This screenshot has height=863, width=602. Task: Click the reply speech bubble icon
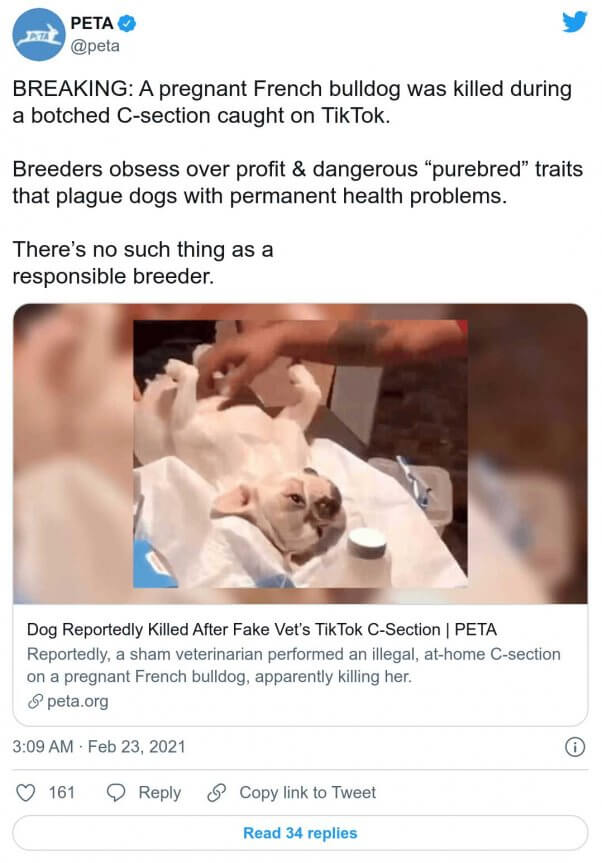(x=116, y=793)
